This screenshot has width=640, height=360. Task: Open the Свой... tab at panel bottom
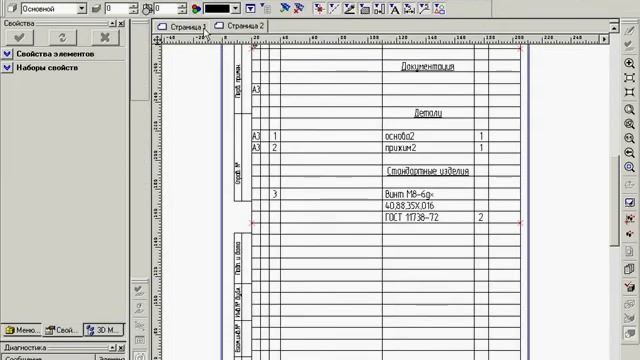[62, 330]
